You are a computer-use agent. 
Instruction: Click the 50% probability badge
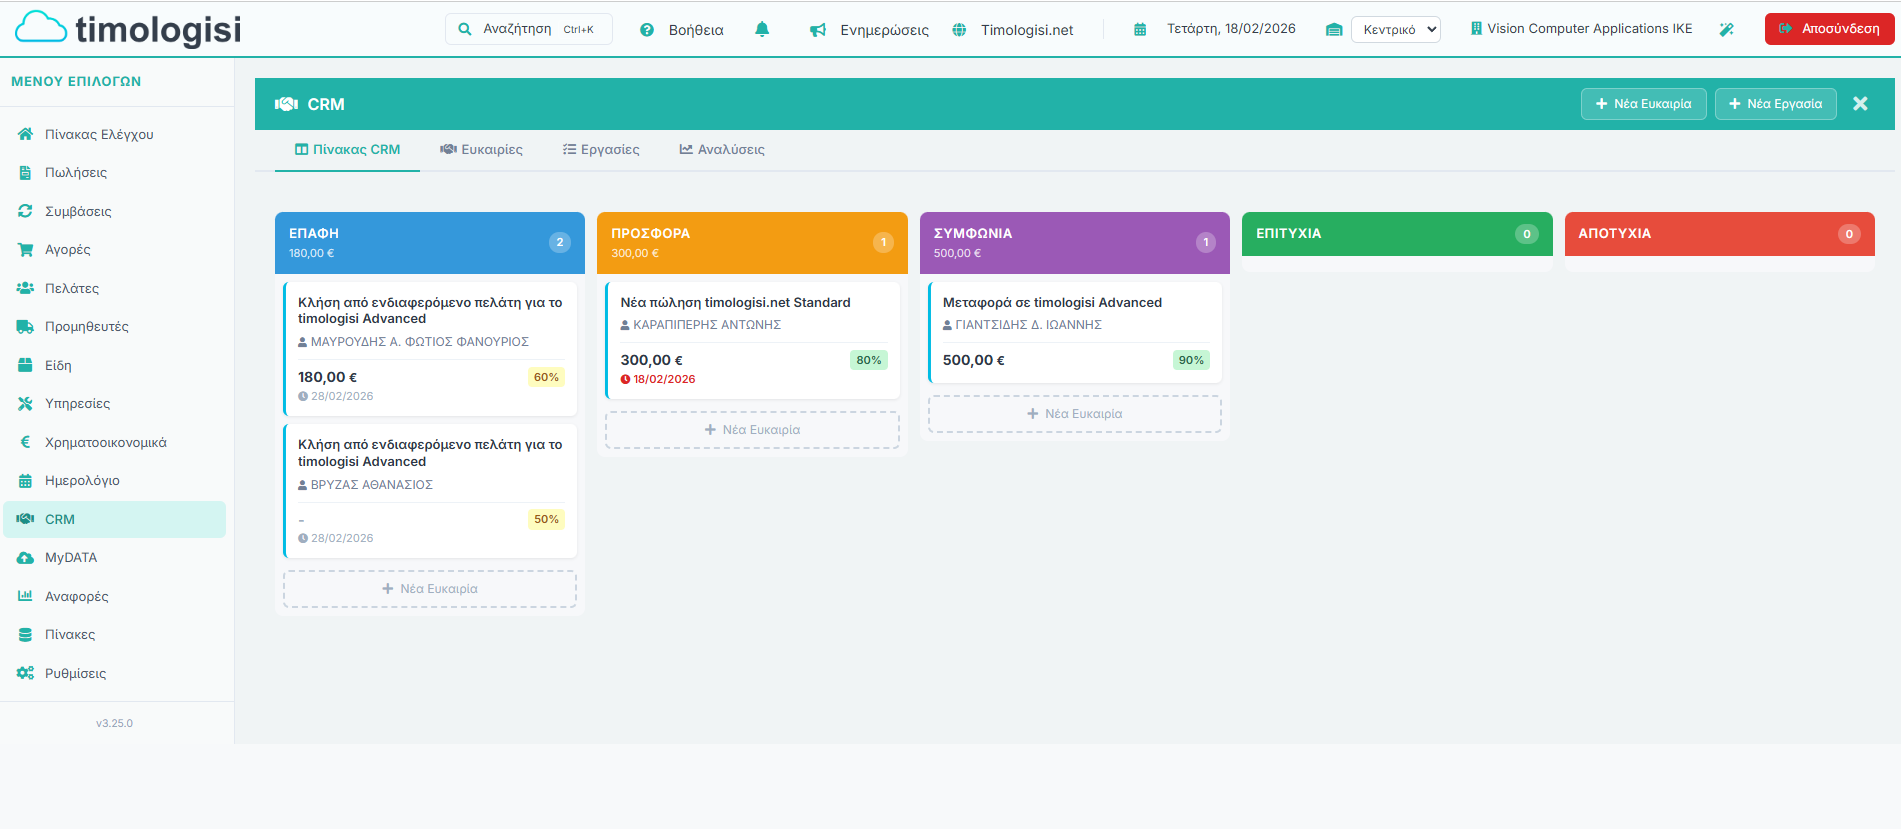point(546,519)
